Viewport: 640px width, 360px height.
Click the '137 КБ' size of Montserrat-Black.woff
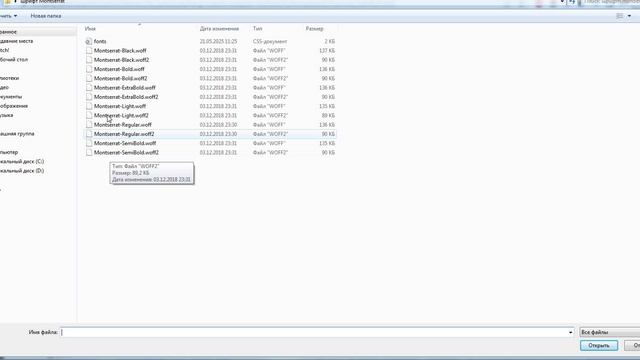[327, 51]
